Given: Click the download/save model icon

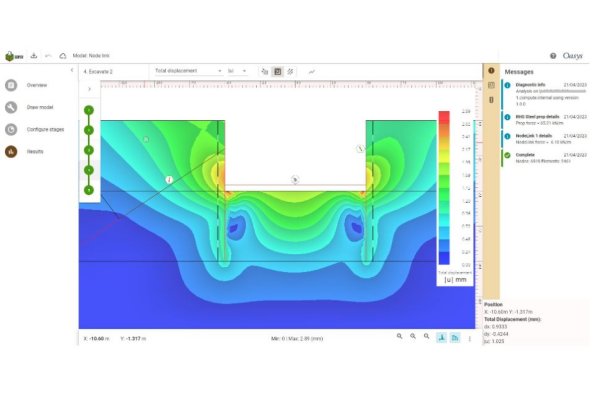Looking at the screenshot, I should pos(34,56).
